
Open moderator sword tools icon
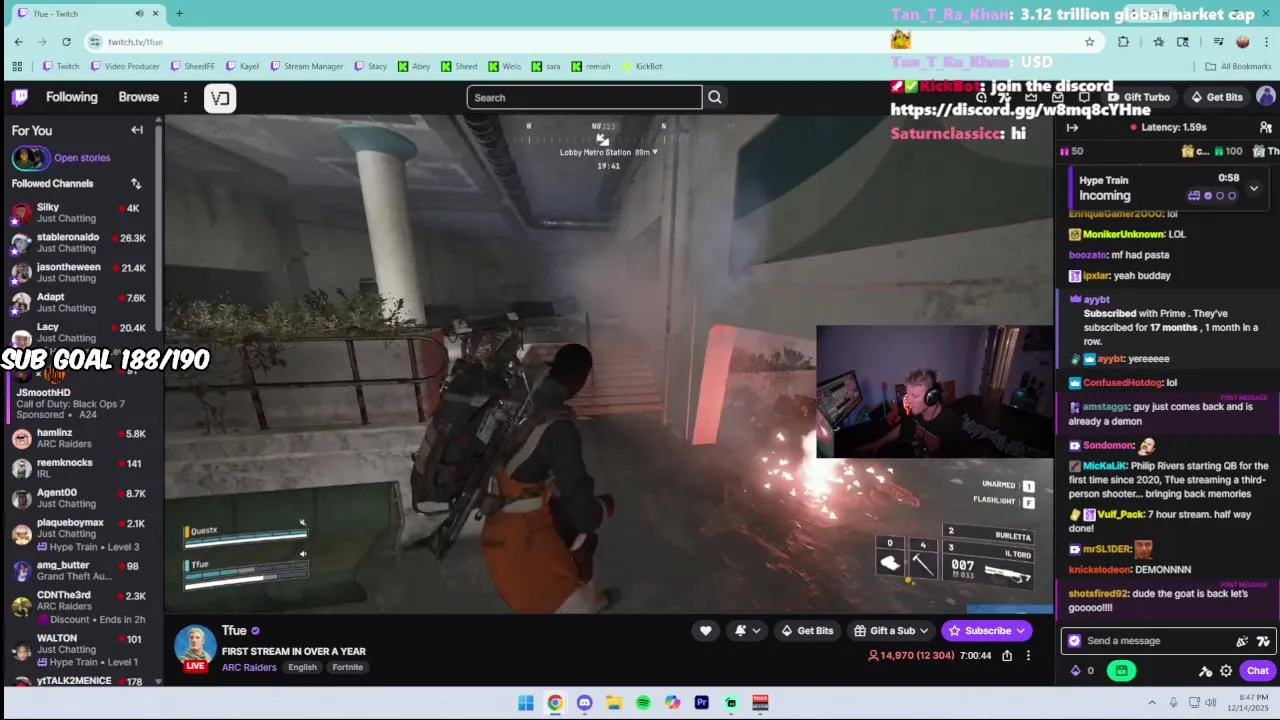(x=1205, y=671)
